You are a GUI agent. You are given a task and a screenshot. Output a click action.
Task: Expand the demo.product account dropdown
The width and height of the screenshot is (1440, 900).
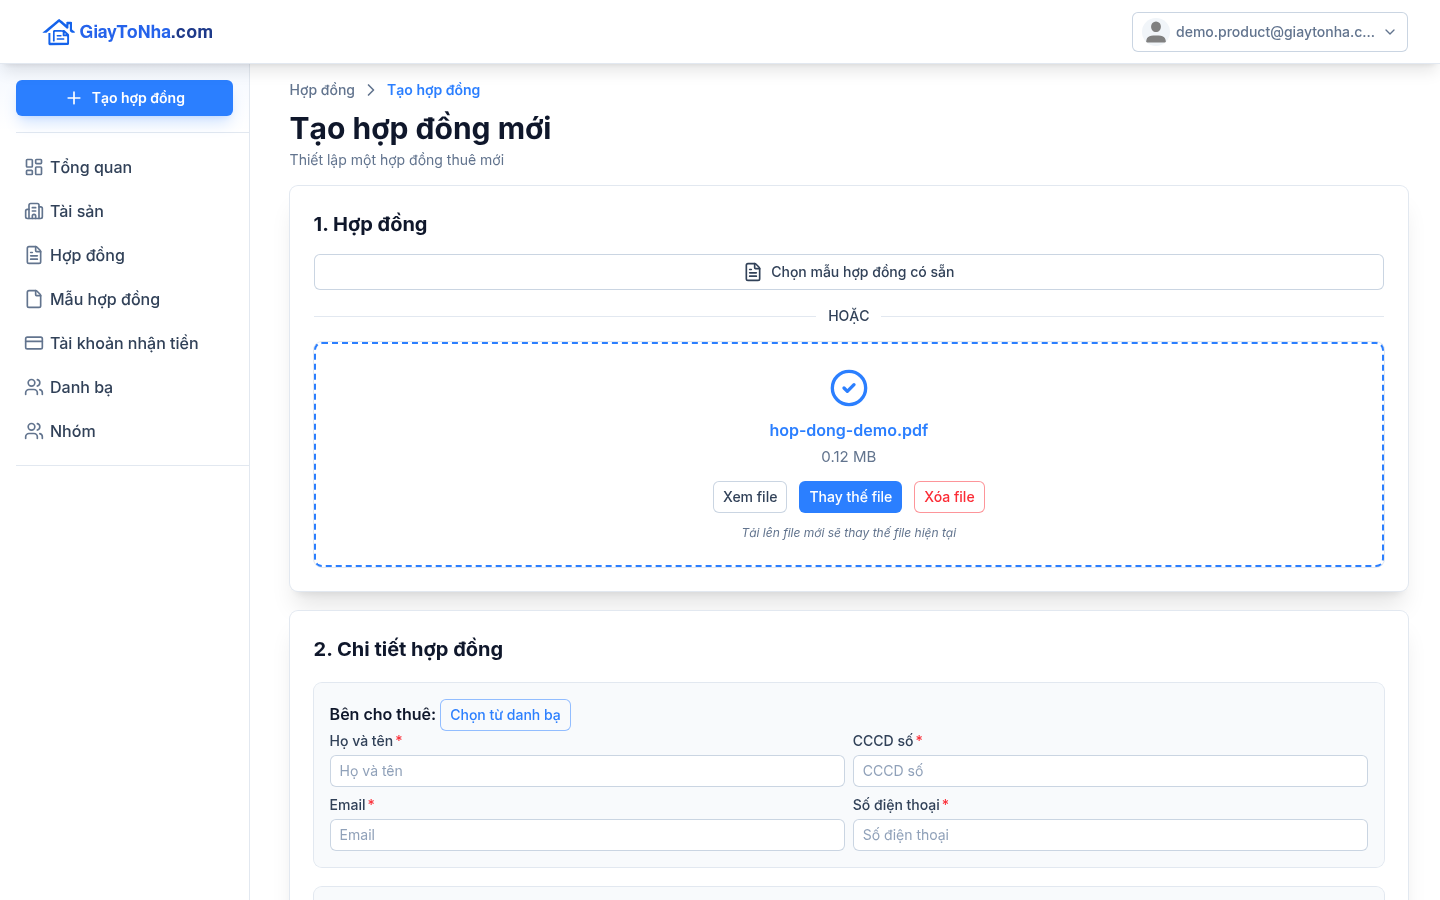pos(1270,32)
